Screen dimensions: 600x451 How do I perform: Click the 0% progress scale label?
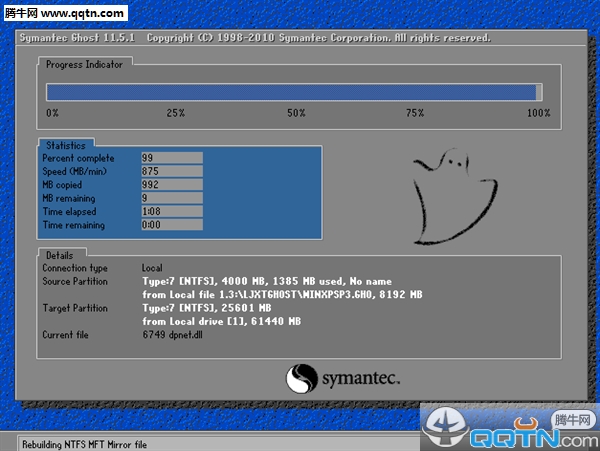52,113
